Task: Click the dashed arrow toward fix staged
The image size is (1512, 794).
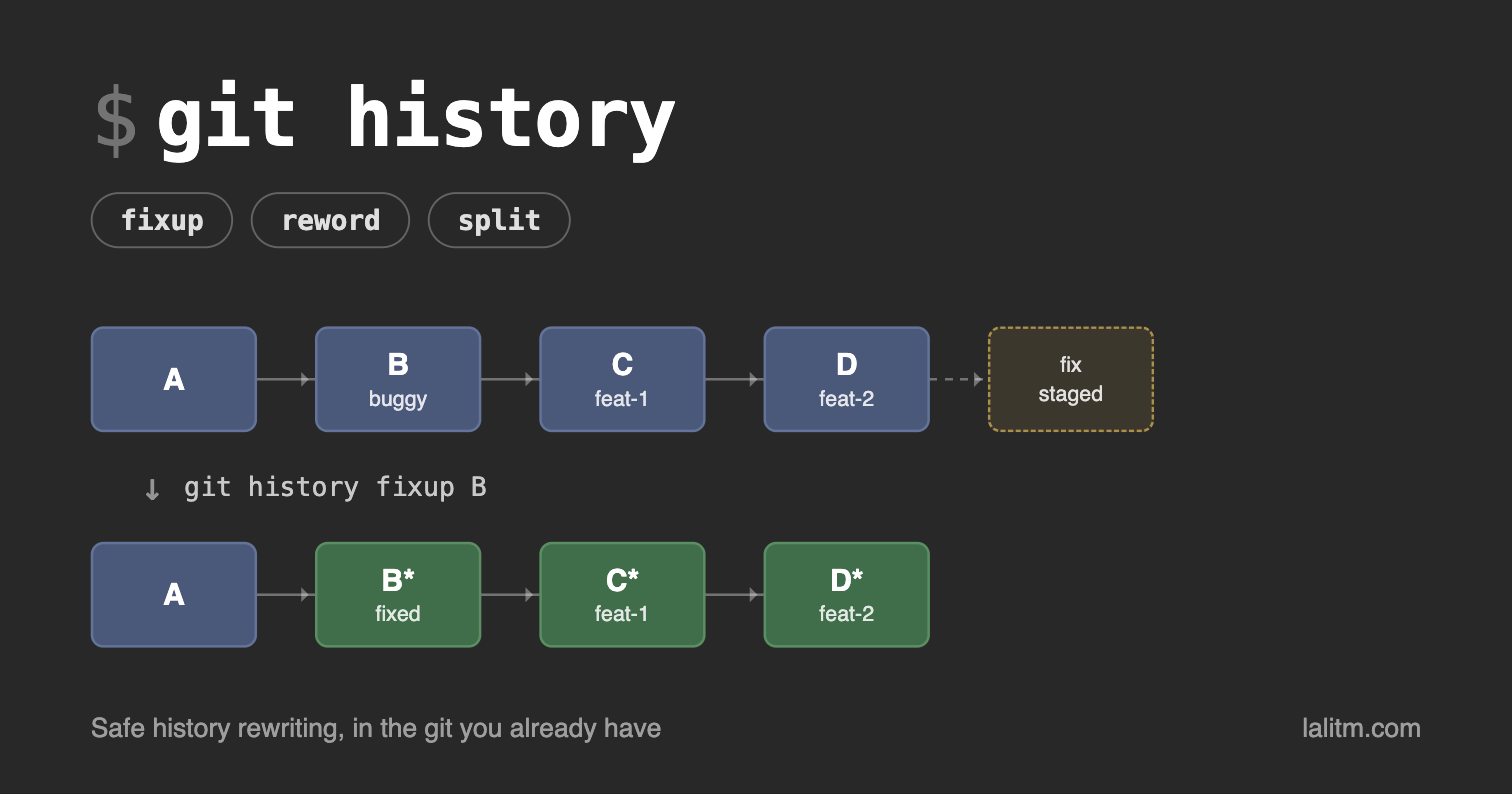Action: coord(959,379)
